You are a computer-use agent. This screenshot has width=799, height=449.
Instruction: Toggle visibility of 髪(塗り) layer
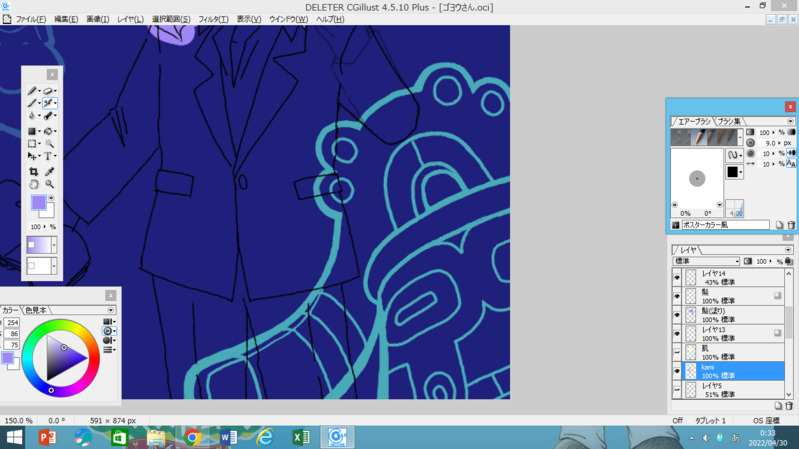click(x=677, y=315)
